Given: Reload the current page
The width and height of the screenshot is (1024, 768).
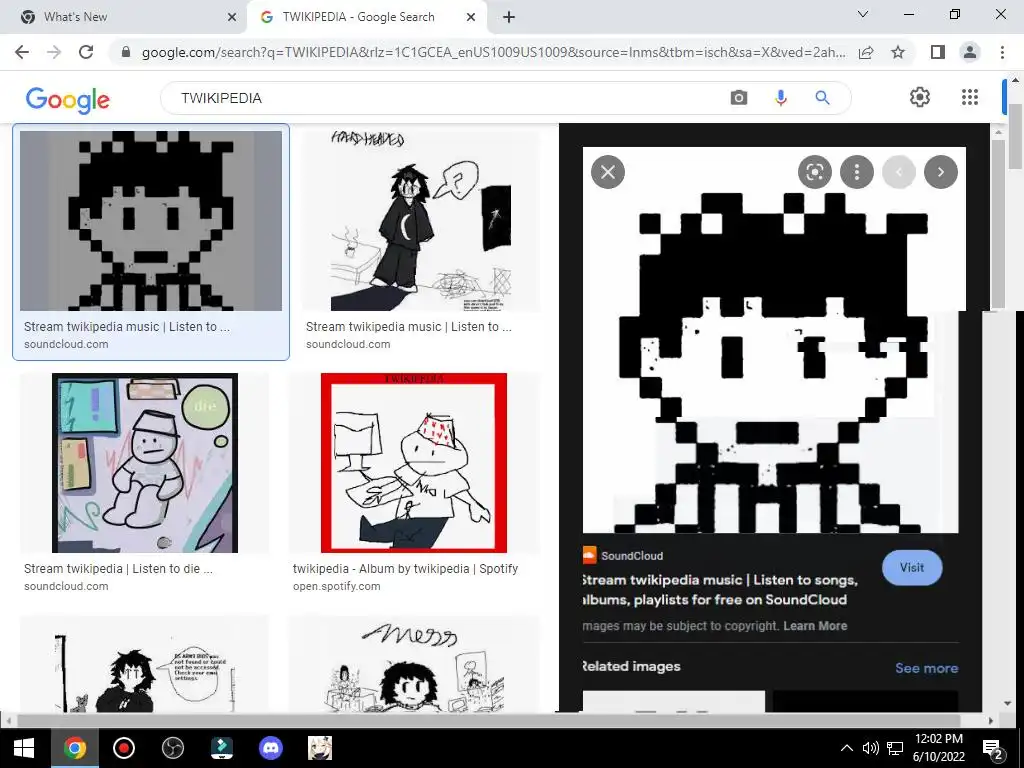Looking at the screenshot, I should coord(86,52).
